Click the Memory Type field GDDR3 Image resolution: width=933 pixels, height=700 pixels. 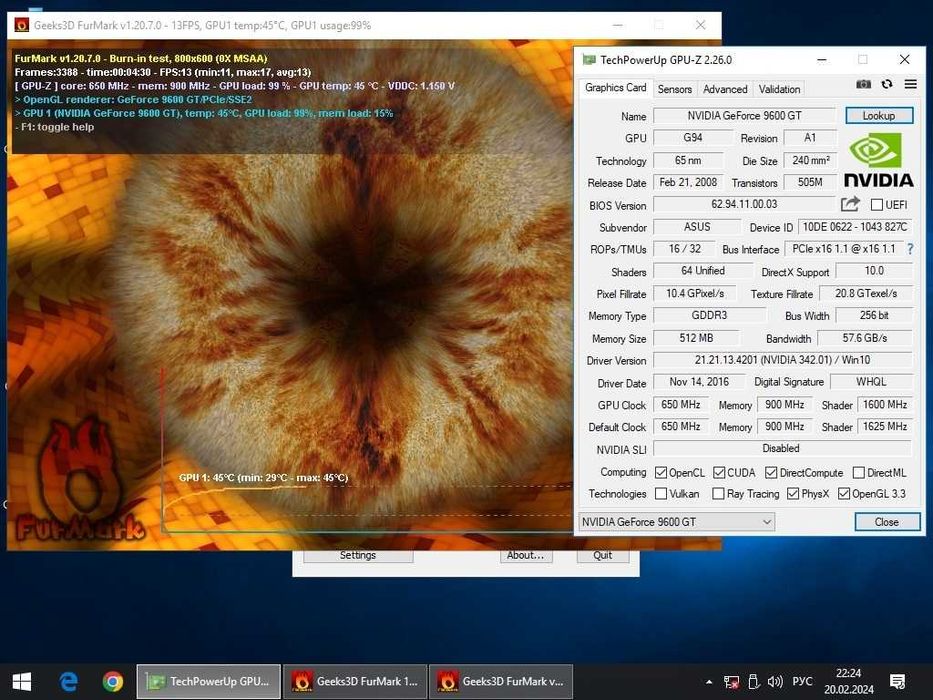tap(709, 315)
